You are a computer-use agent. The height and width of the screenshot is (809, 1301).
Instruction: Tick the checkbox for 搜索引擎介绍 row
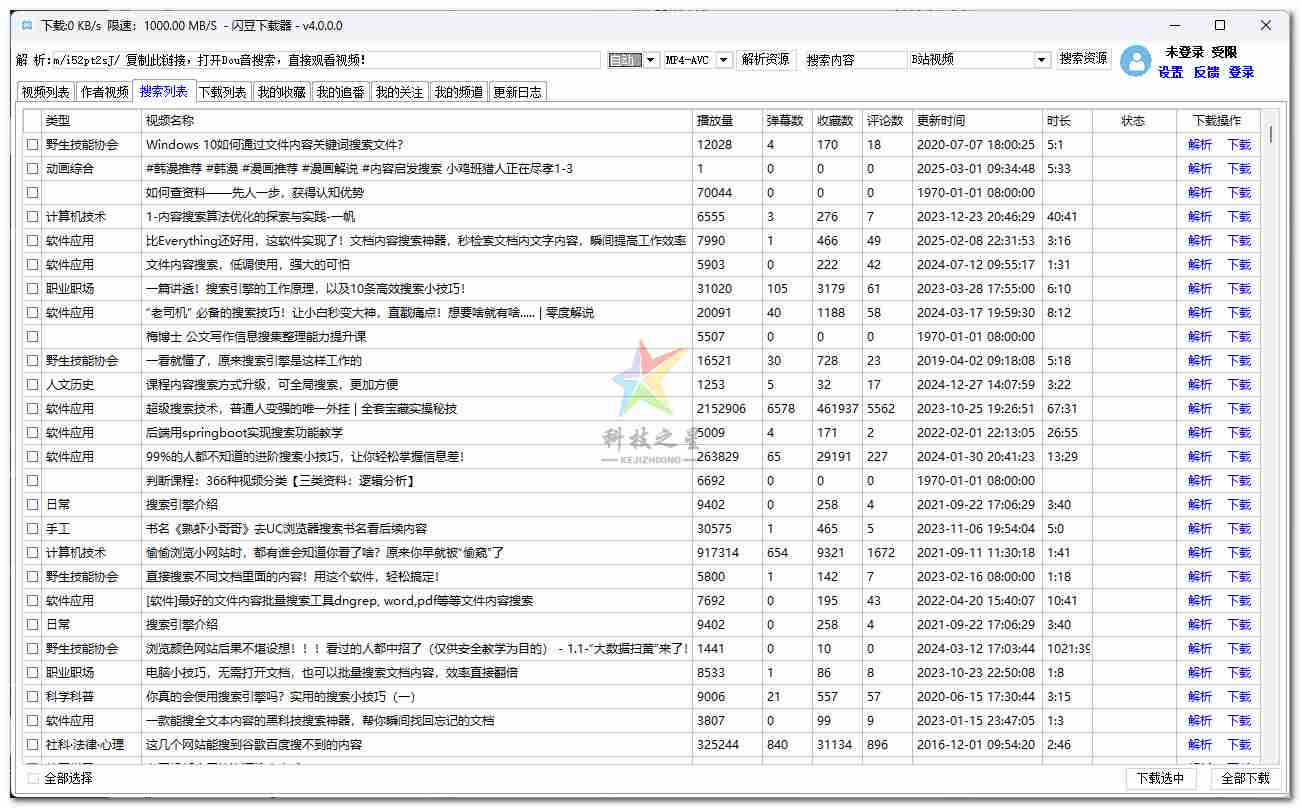pyautogui.click(x=33, y=504)
